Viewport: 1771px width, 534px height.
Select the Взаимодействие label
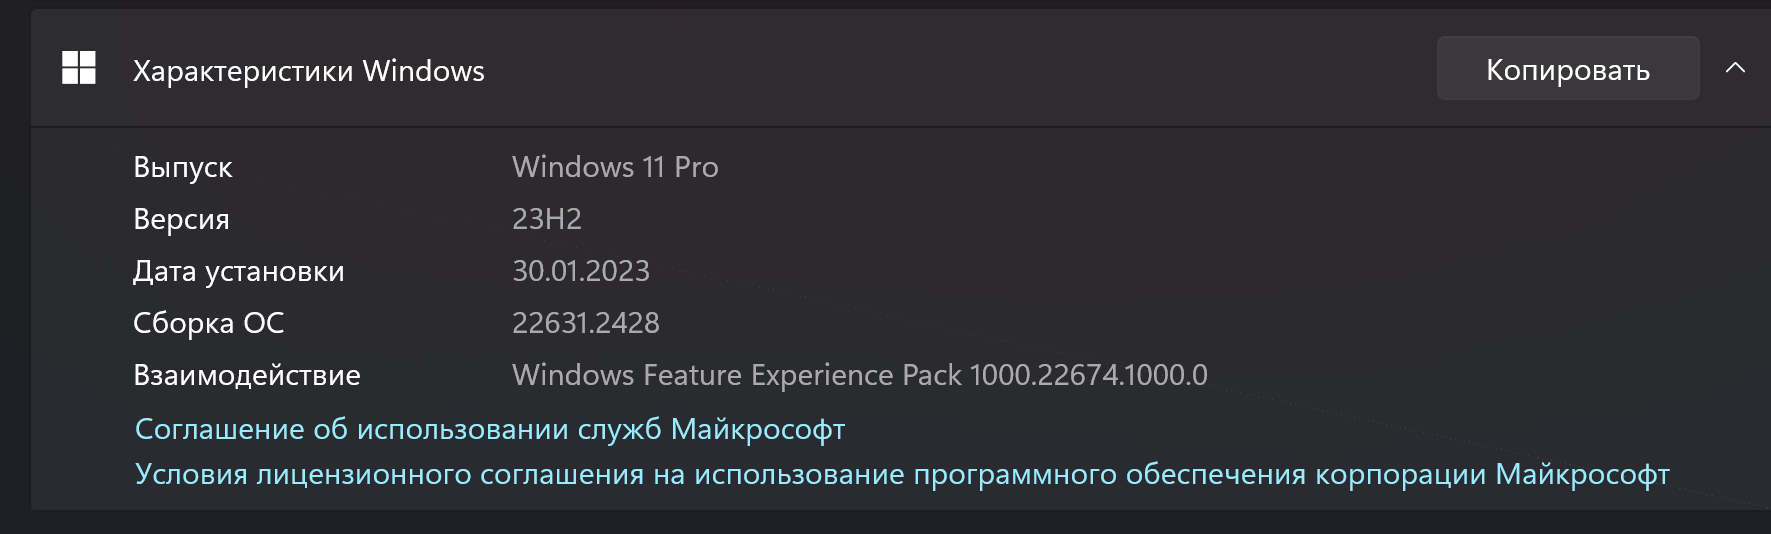pyautogui.click(x=247, y=375)
